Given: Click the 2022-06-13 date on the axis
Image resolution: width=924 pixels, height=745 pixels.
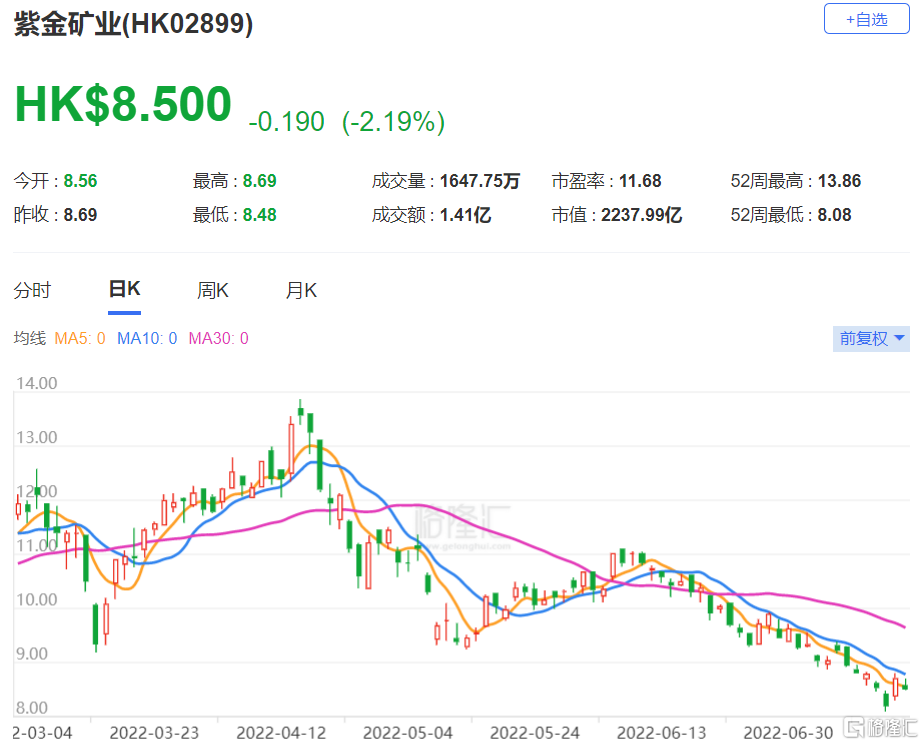Looking at the screenshot, I should (661, 733).
